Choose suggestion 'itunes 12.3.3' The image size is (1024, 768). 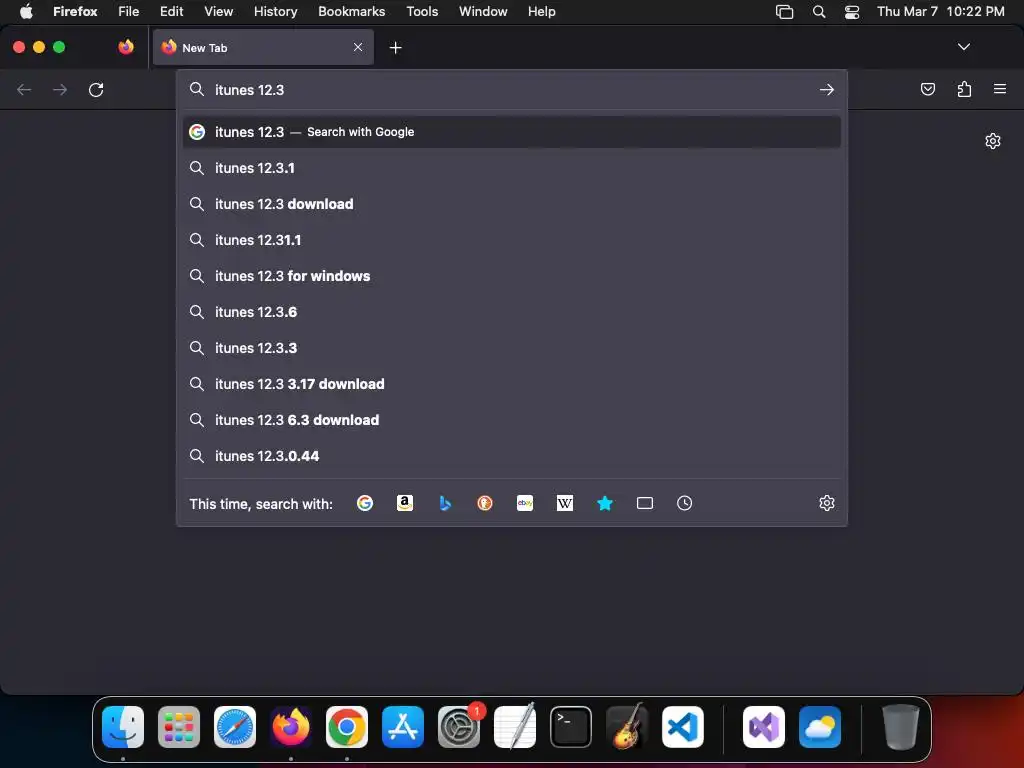point(511,348)
